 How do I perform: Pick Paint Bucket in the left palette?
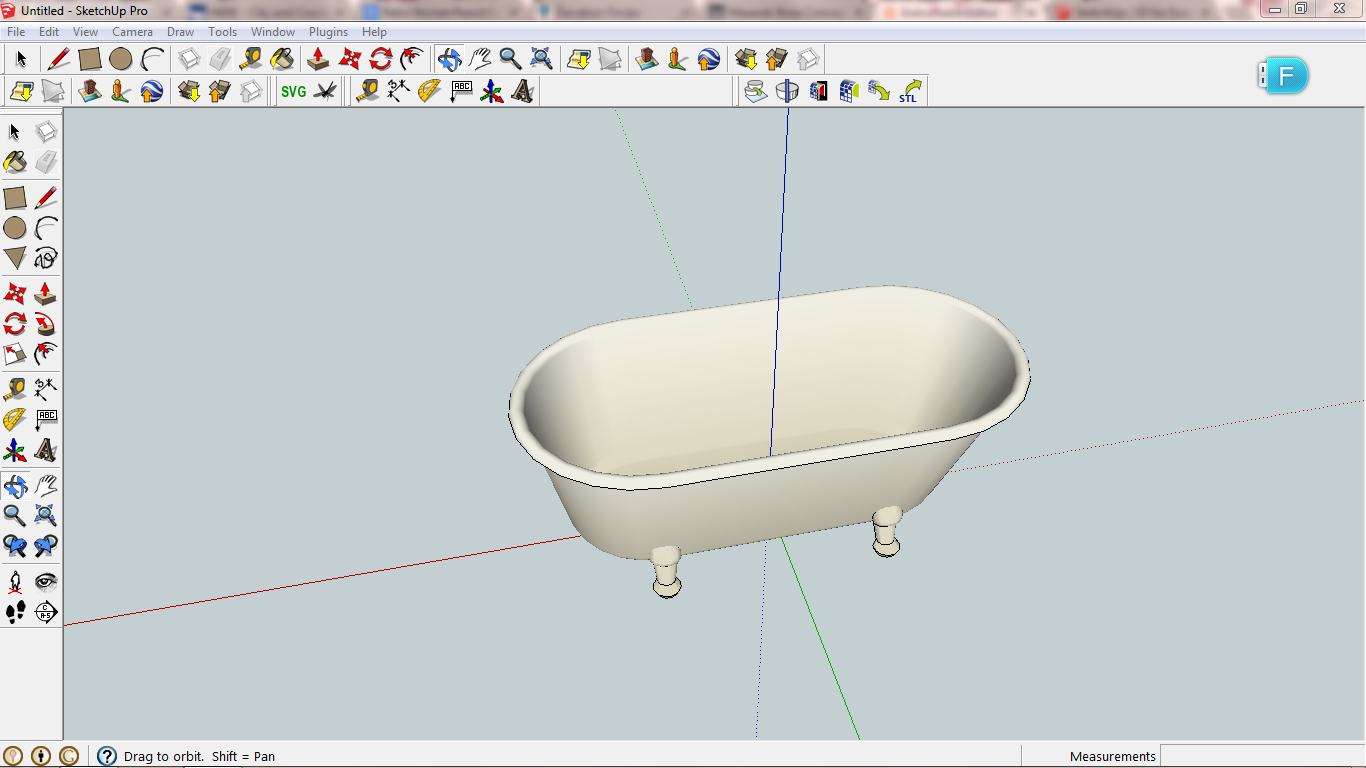[15, 162]
